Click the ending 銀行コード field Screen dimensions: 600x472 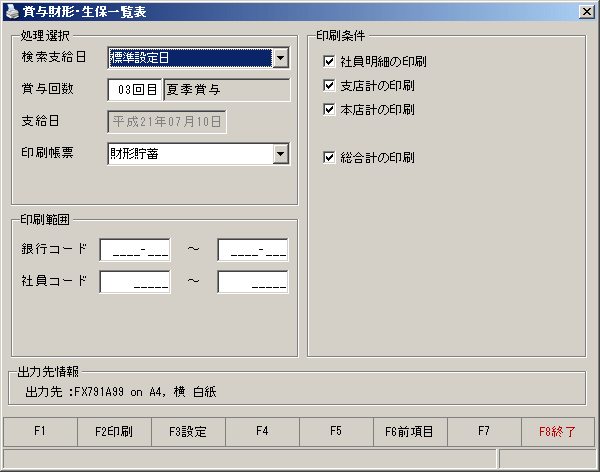(x=253, y=250)
